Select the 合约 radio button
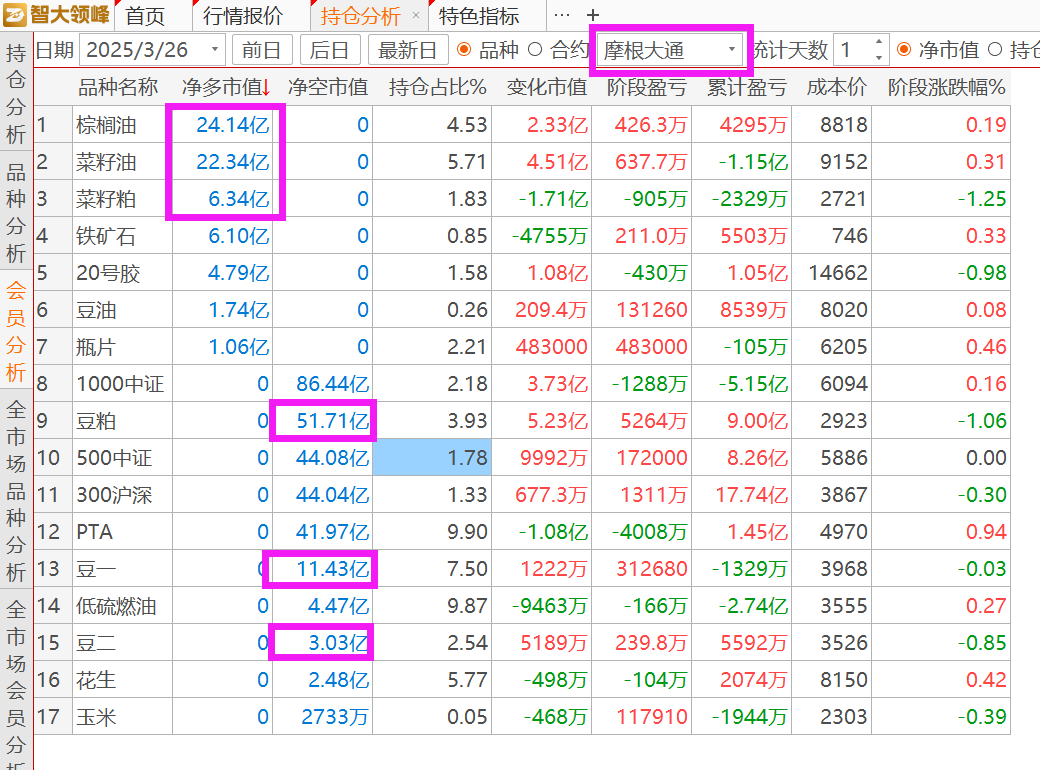Viewport: 1040px width, 770px height. click(535, 50)
